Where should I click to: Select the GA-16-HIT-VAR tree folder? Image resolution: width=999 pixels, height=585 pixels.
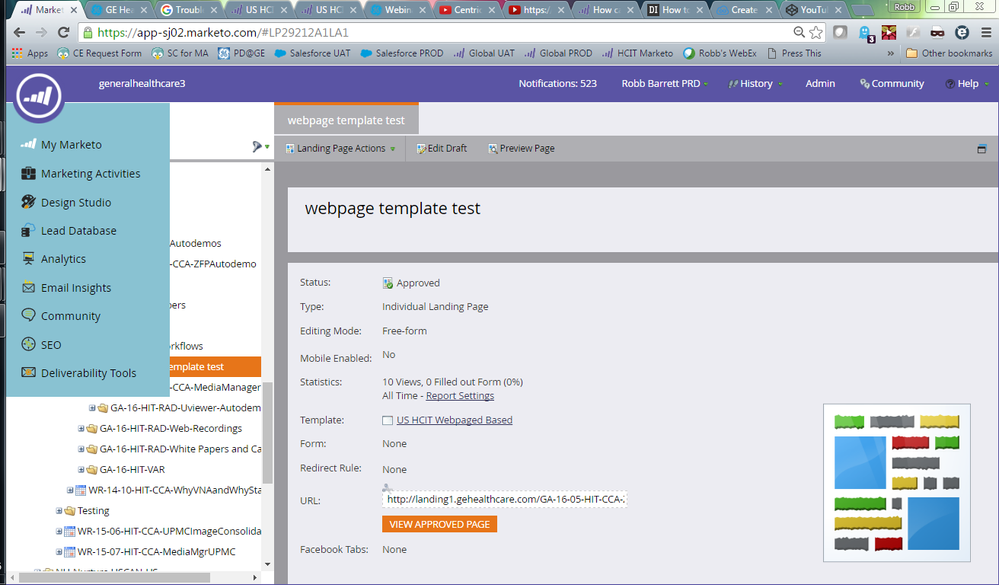coord(133,470)
